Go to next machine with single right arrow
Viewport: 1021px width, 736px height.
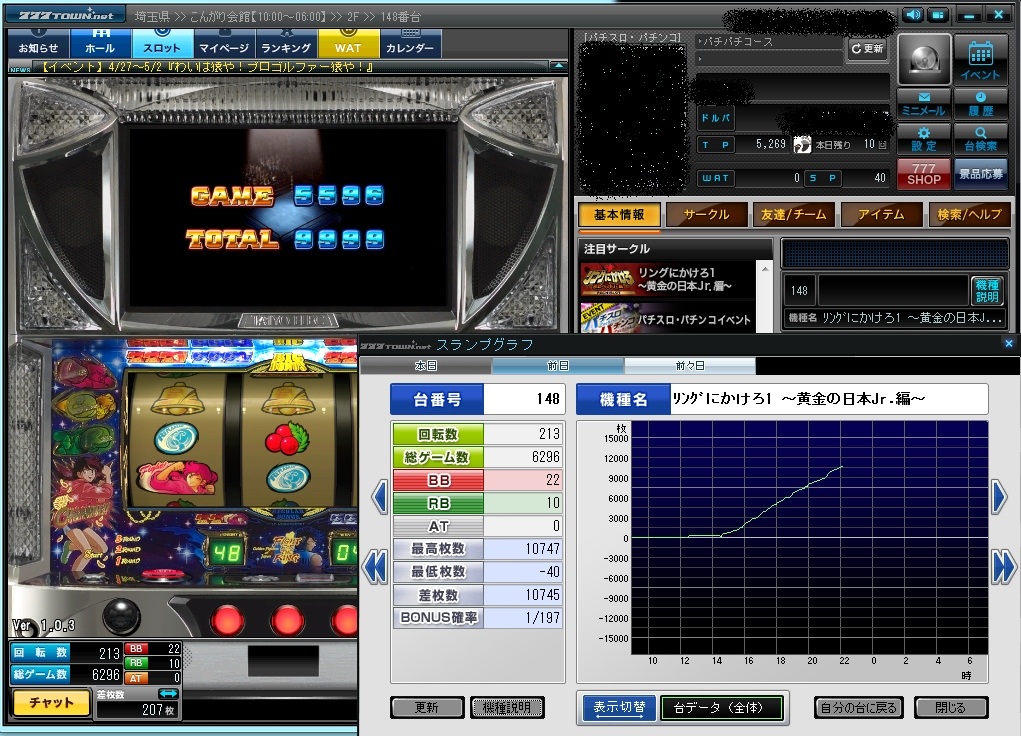[x=1000, y=498]
